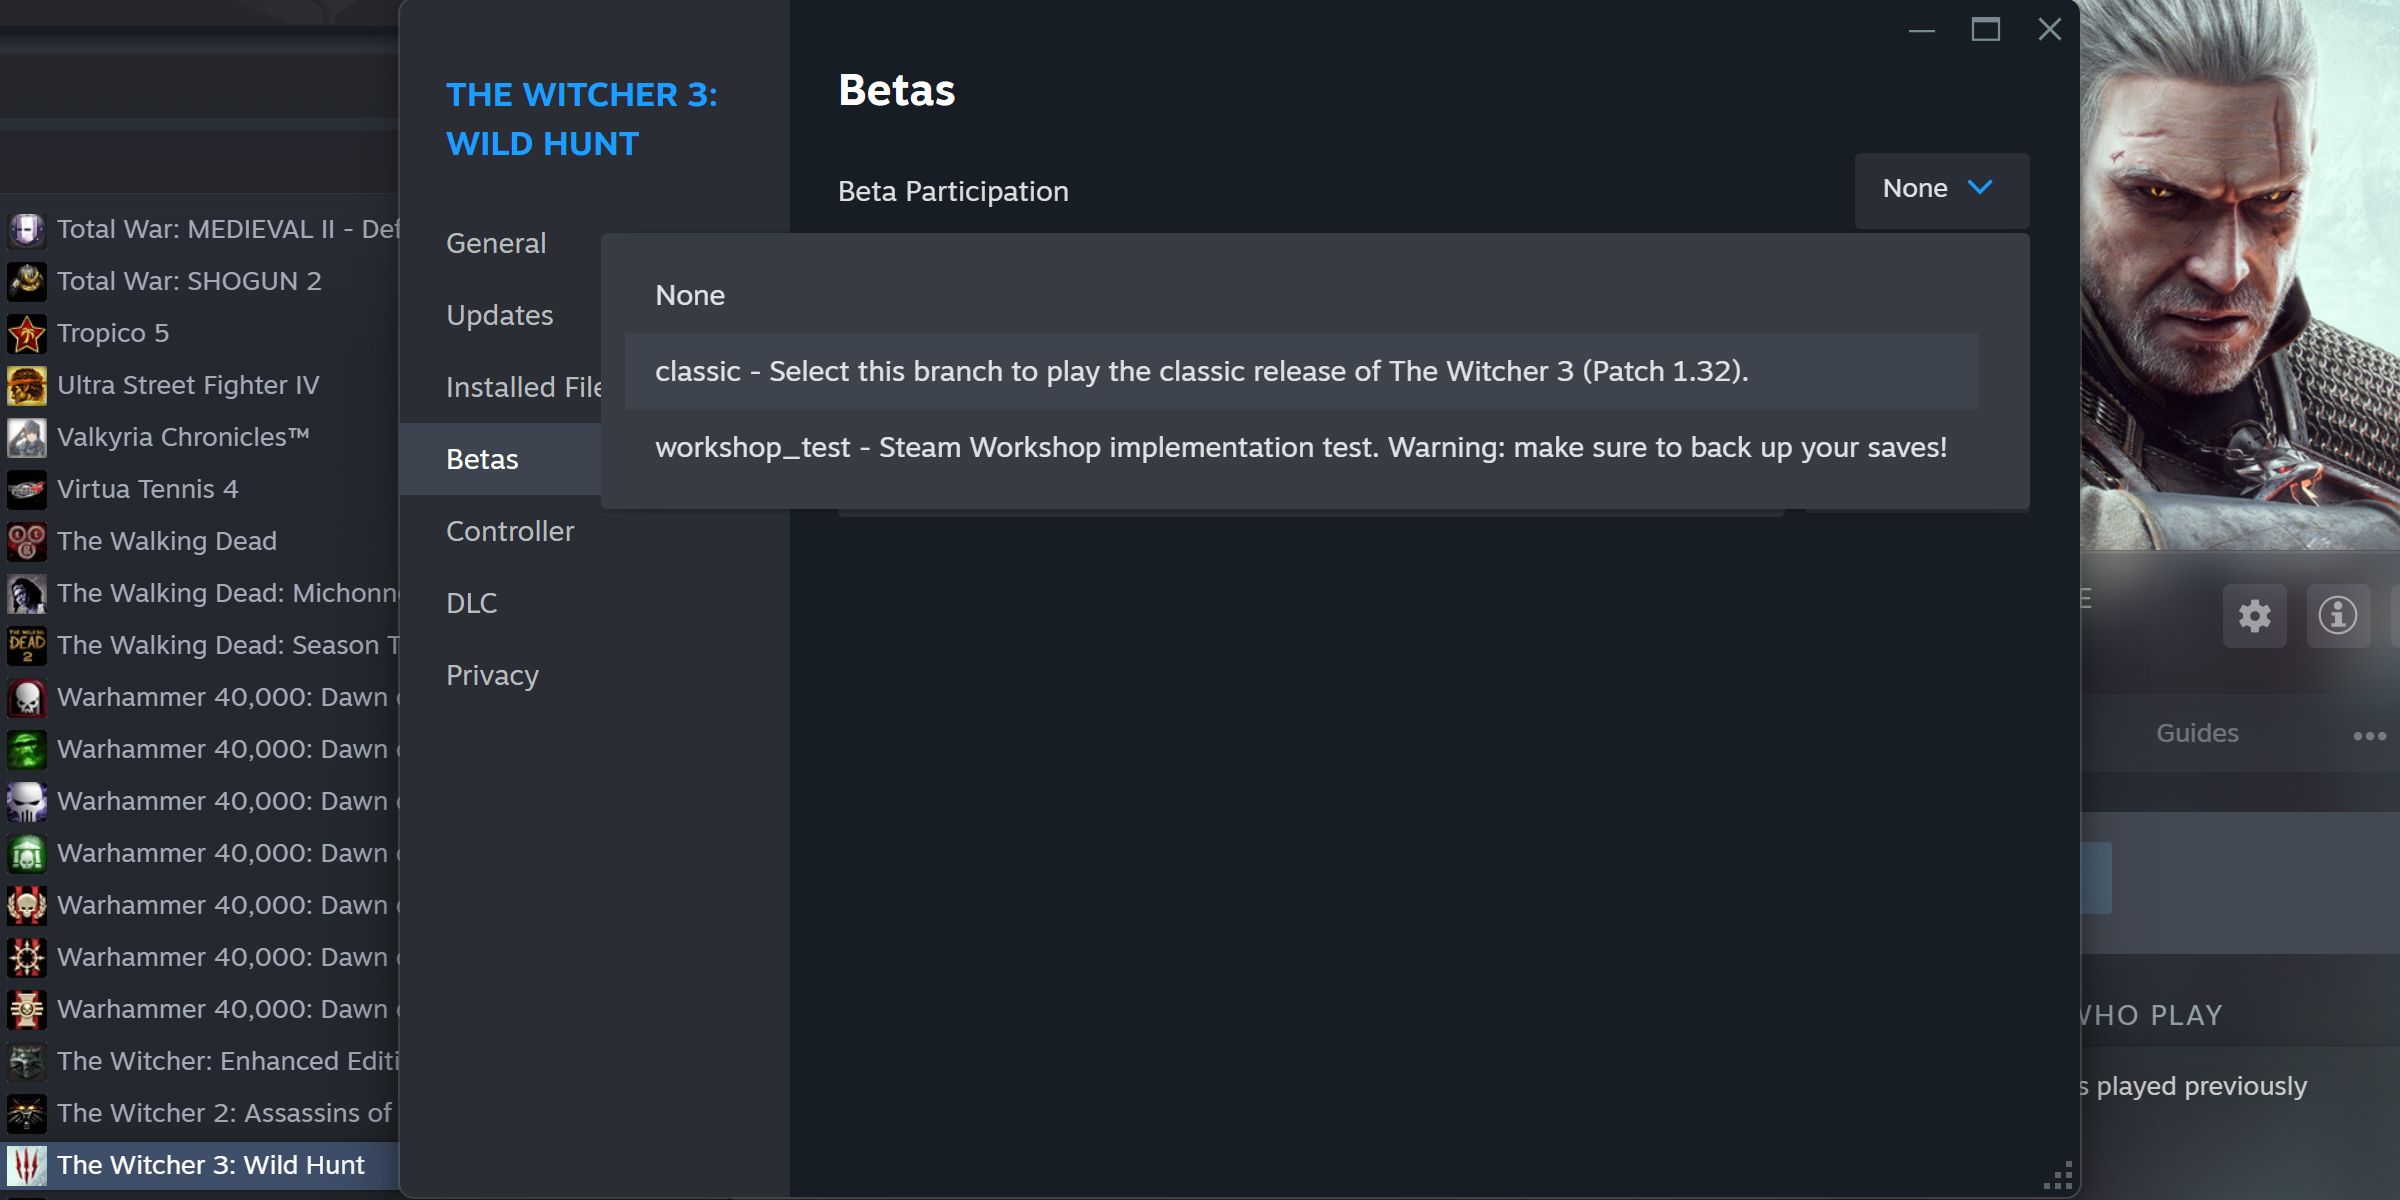
Task: Select None from beta options
Action: pyautogui.click(x=690, y=294)
